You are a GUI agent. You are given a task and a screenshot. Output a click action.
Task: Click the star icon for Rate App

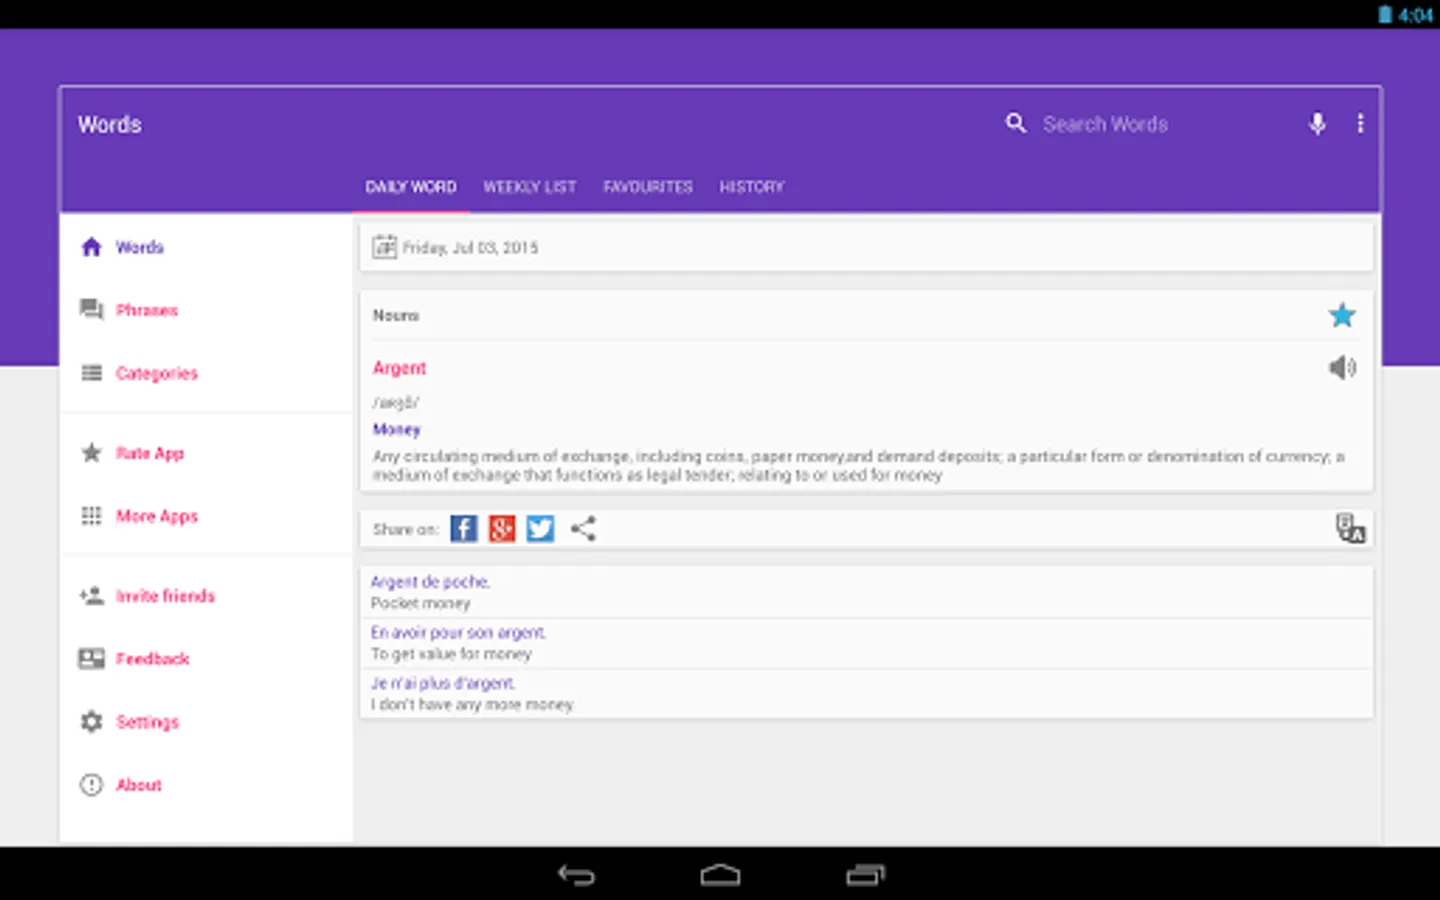click(x=91, y=453)
